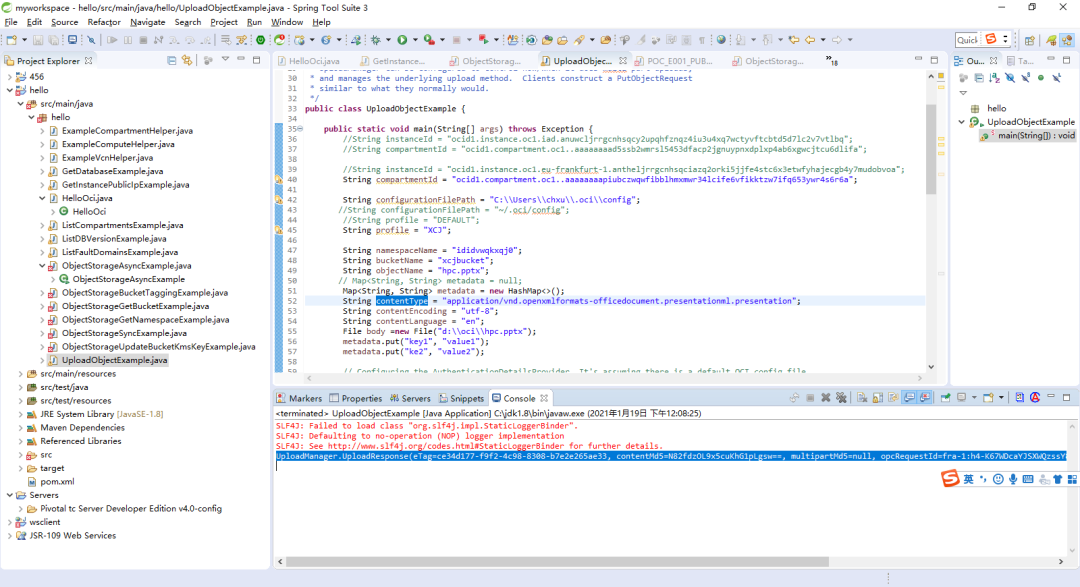The height and width of the screenshot is (587, 1080).
Task: Click the Run button in the main toolbar
Action: 401,40
